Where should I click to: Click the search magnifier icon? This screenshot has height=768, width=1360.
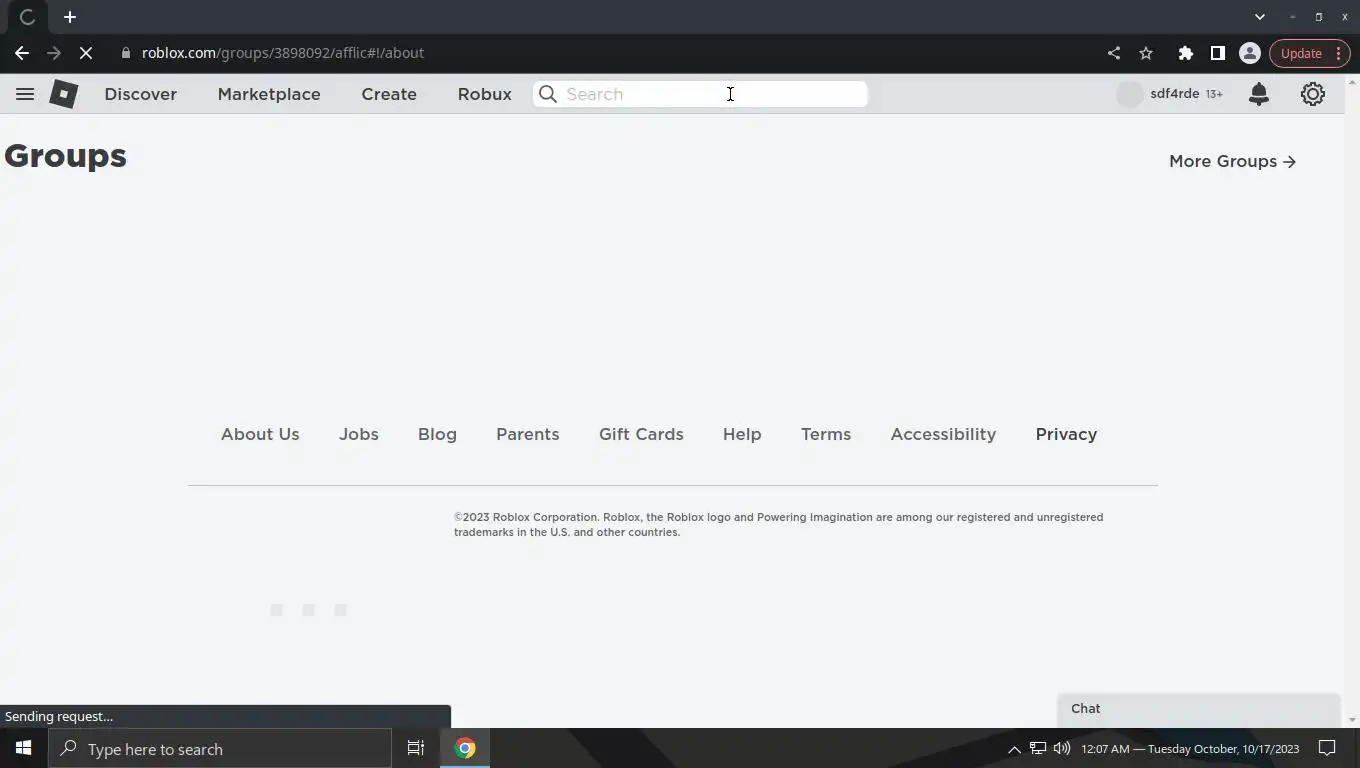coord(548,94)
